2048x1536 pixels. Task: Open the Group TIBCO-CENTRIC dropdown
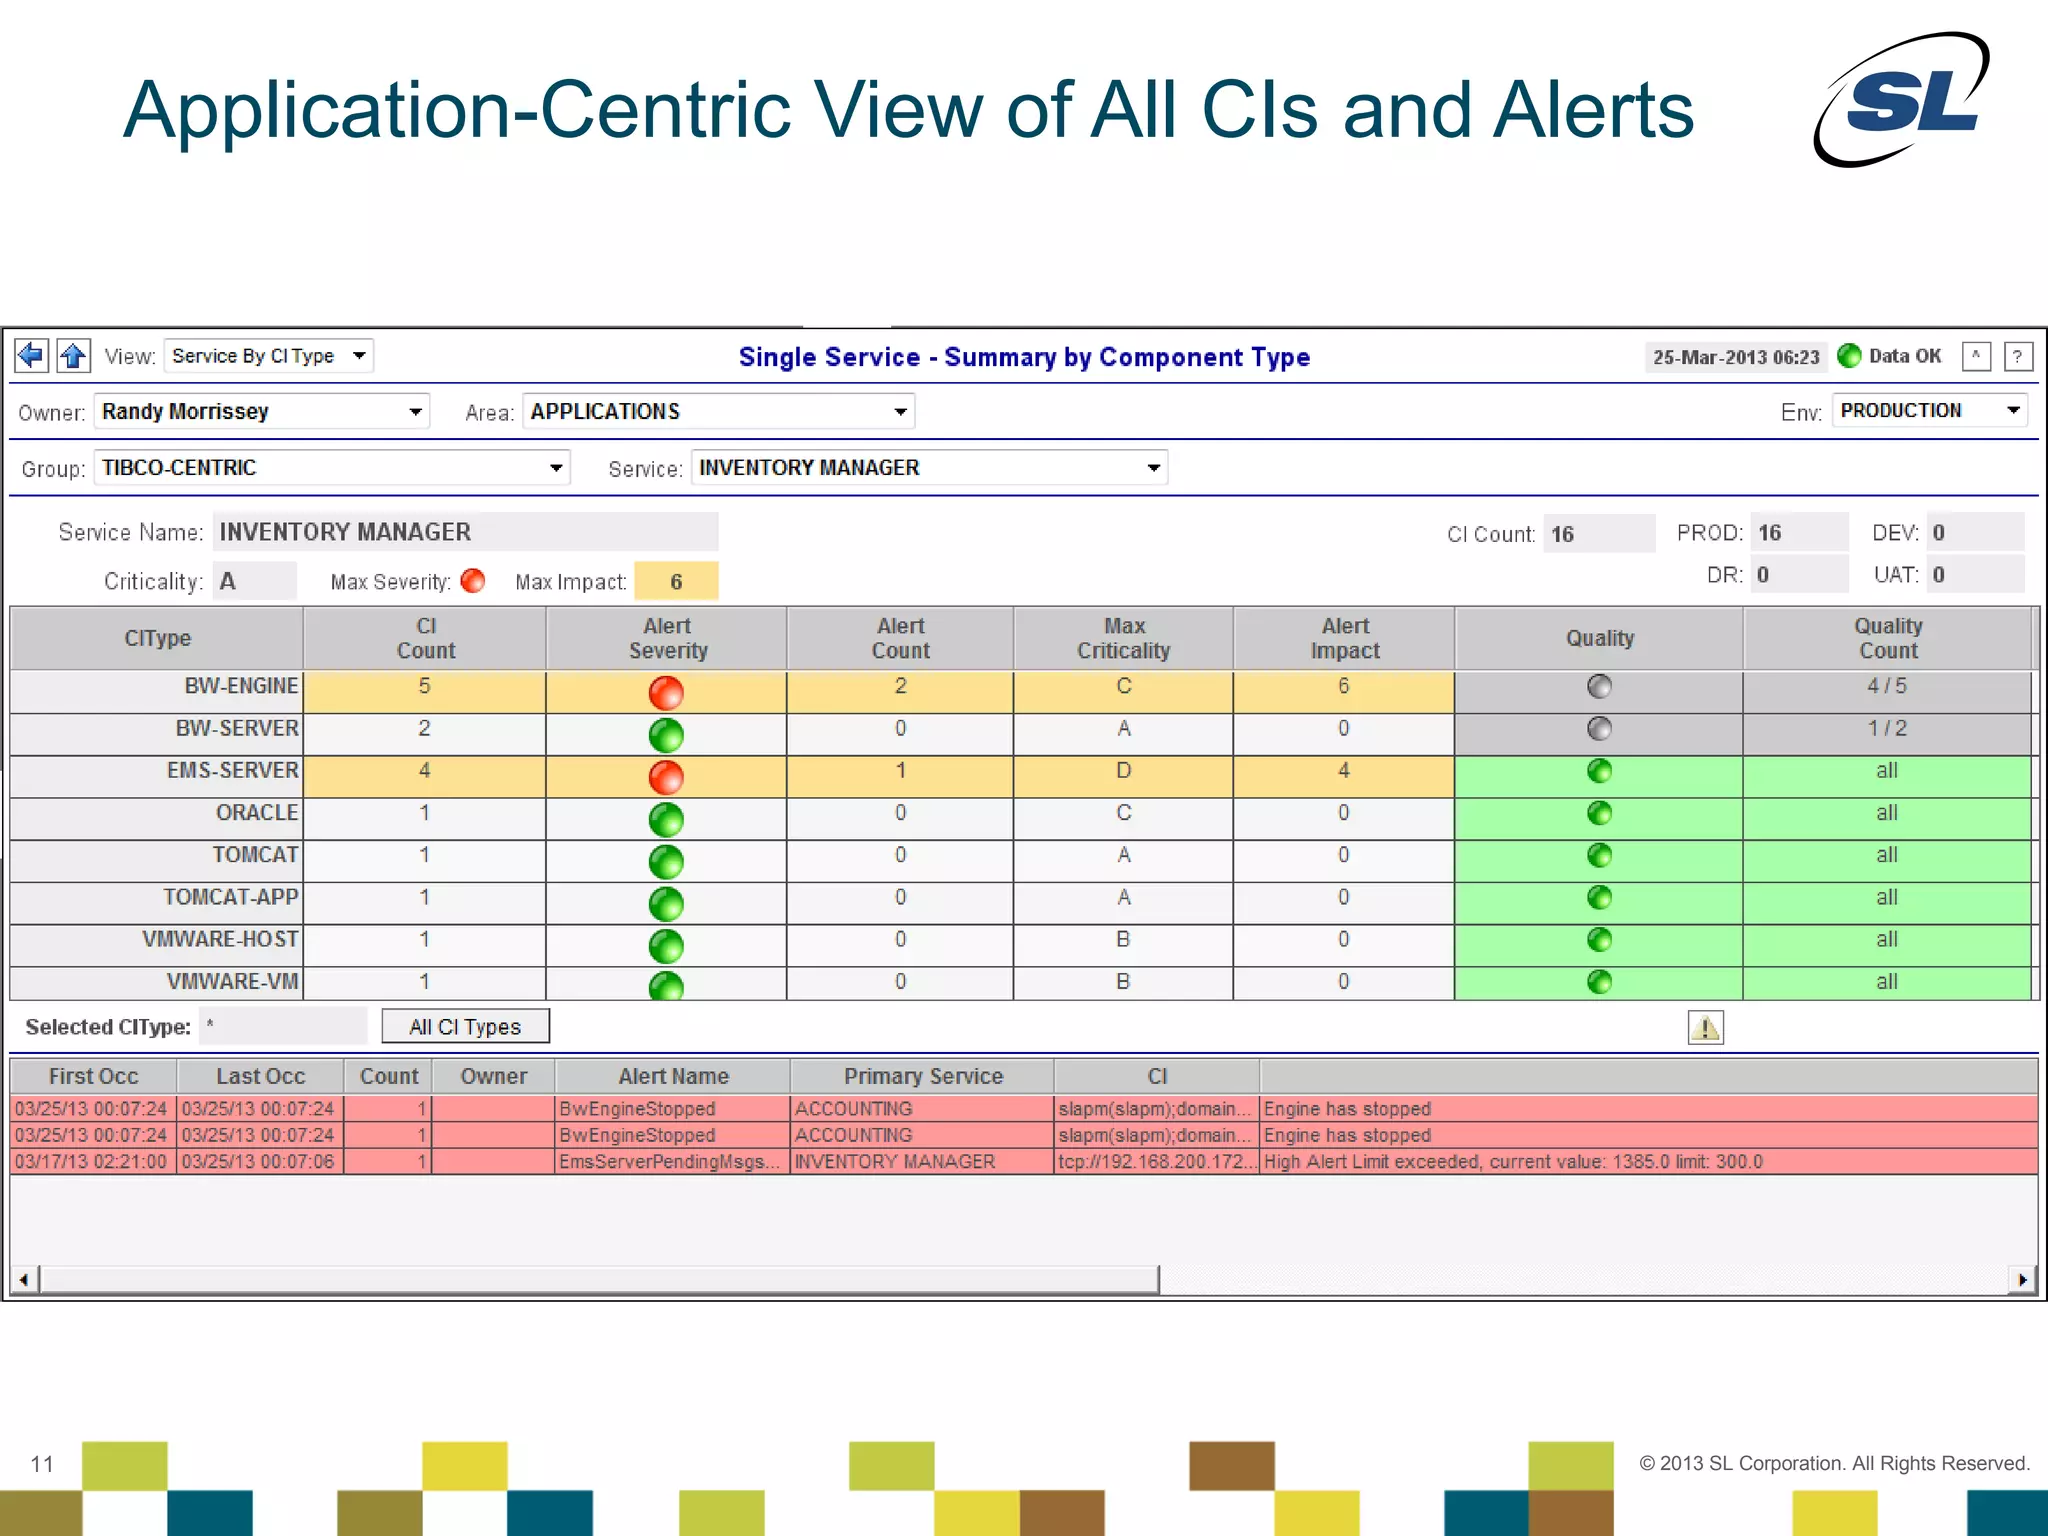click(332, 468)
